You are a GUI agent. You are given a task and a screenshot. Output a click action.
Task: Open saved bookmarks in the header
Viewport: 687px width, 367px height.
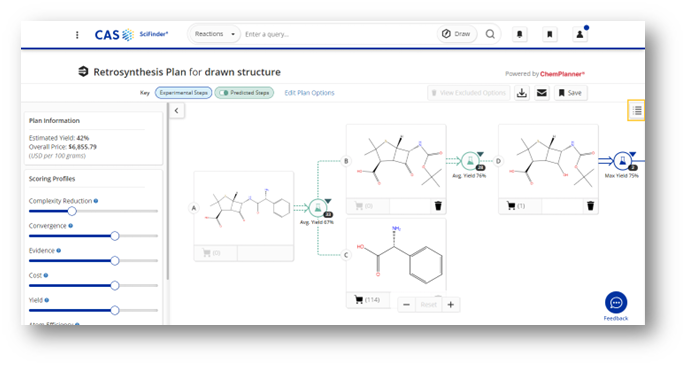point(549,34)
